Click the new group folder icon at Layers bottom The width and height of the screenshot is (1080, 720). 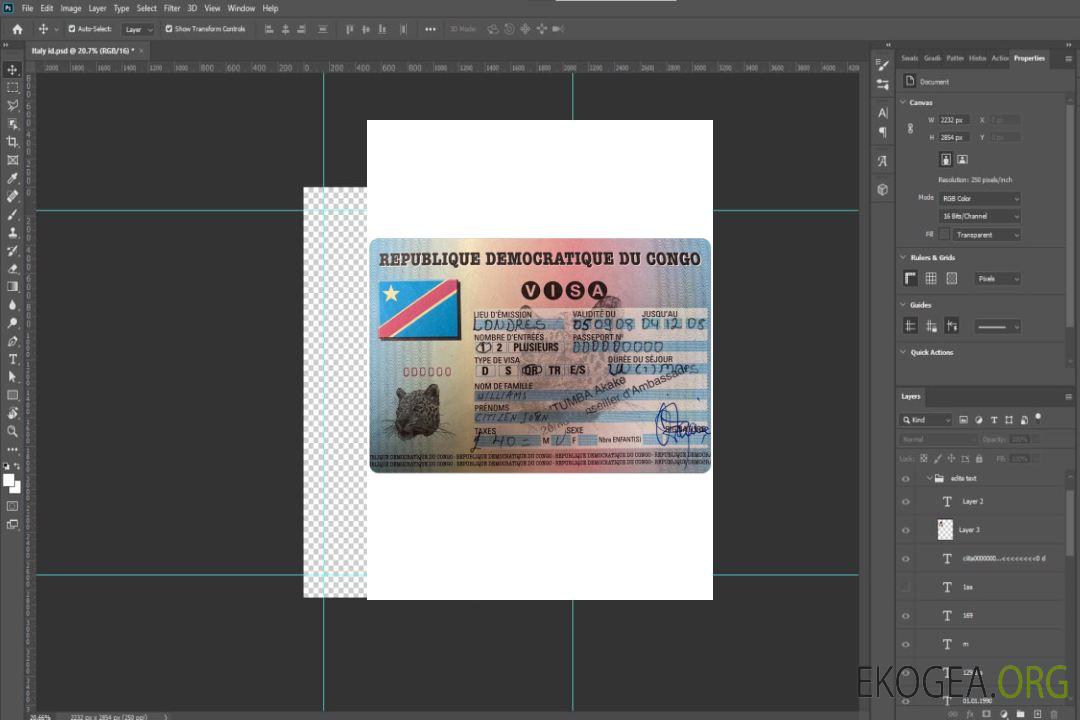(1020, 714)
